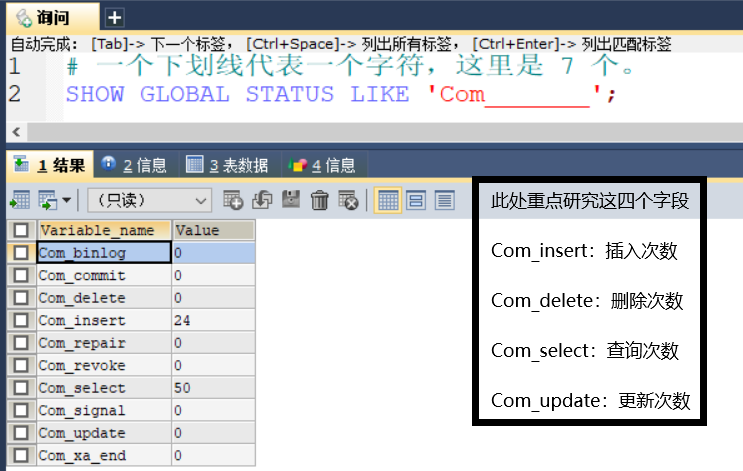Switch to the 1 结果 tab

pos(50,165)
